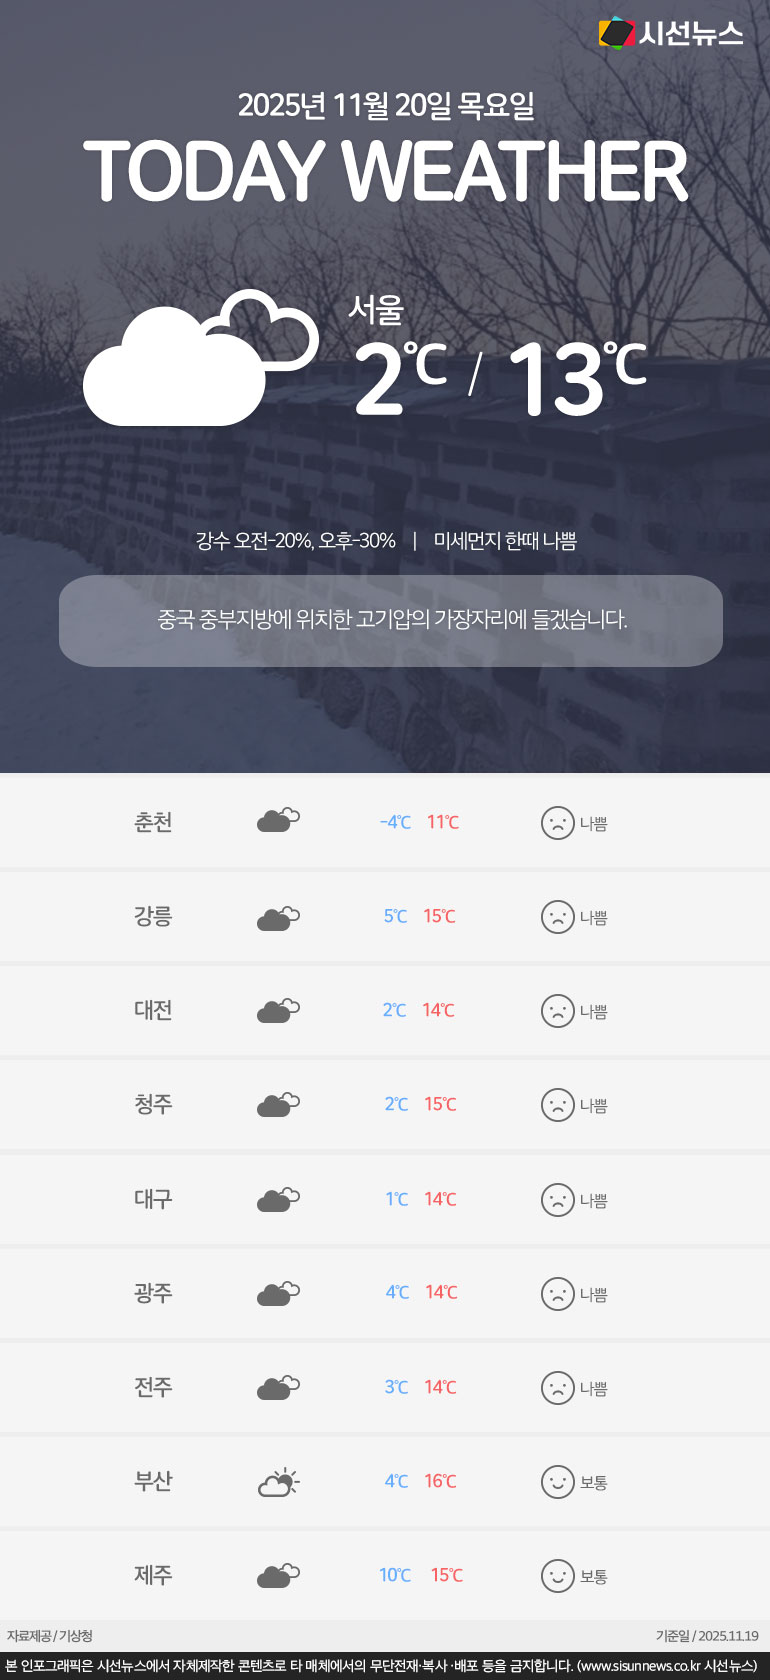Click the cloudy icon for 대구

(x=278, y=1199)
